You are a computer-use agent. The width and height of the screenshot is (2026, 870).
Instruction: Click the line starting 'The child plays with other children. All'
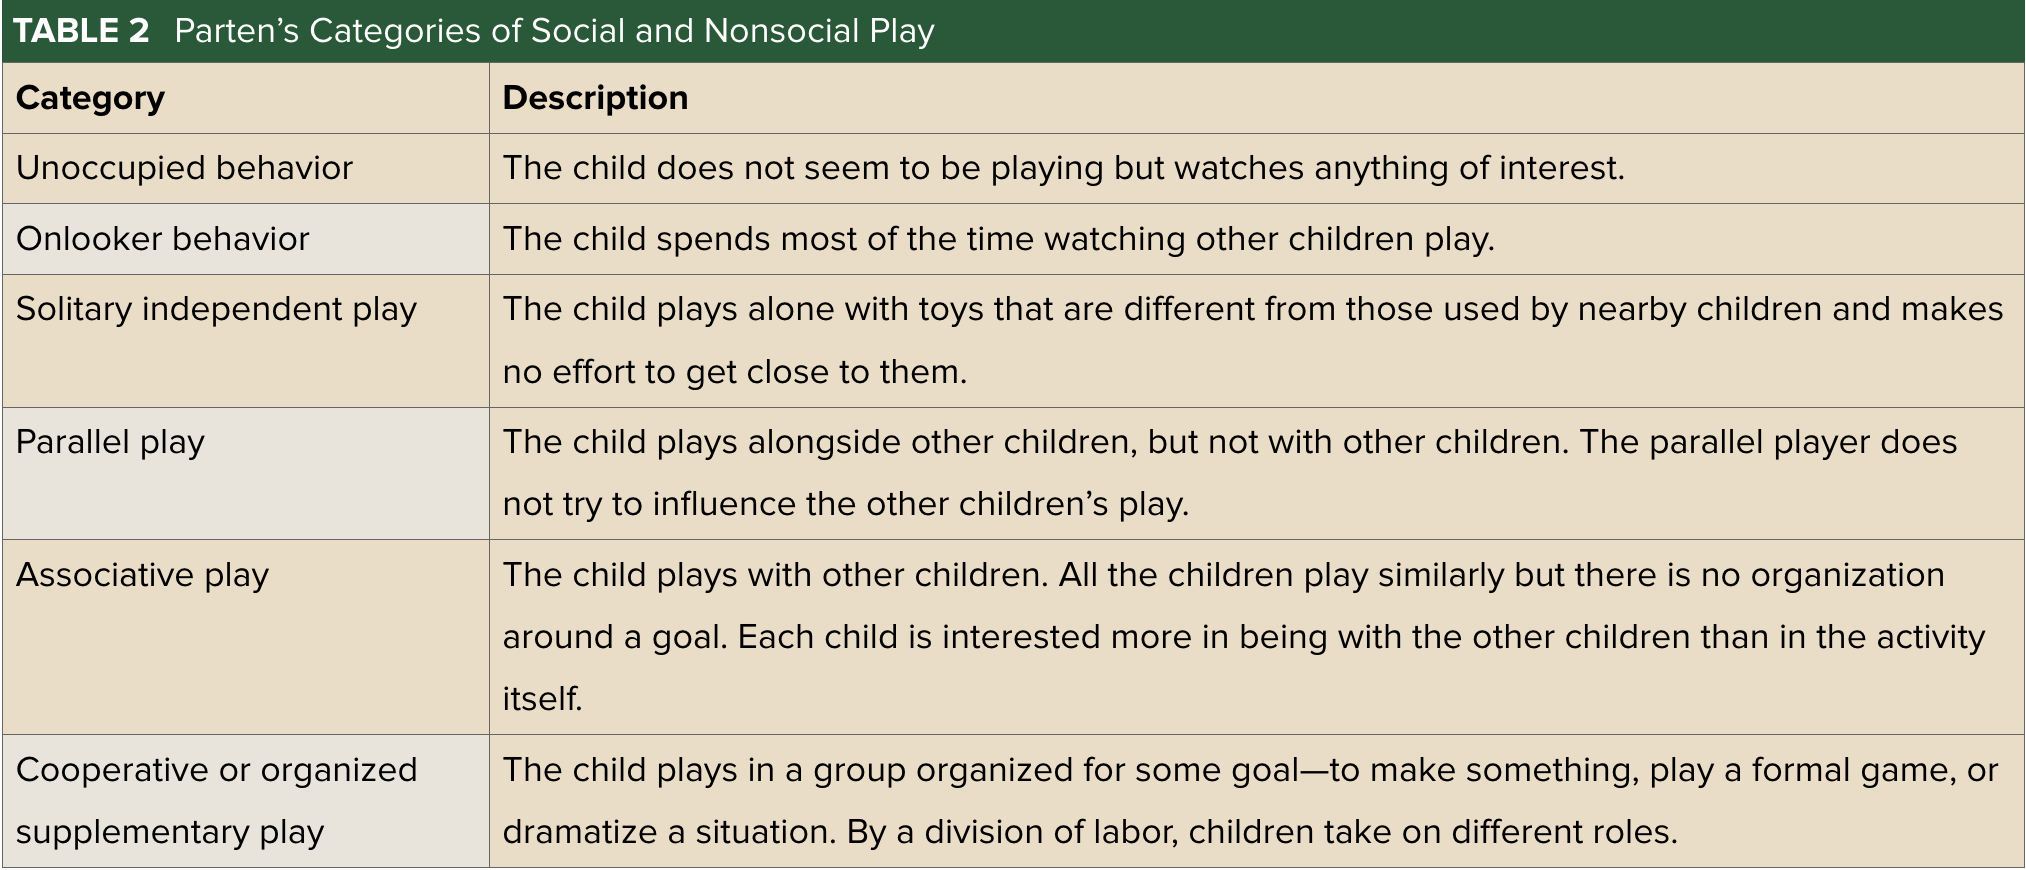point(1223,575)
